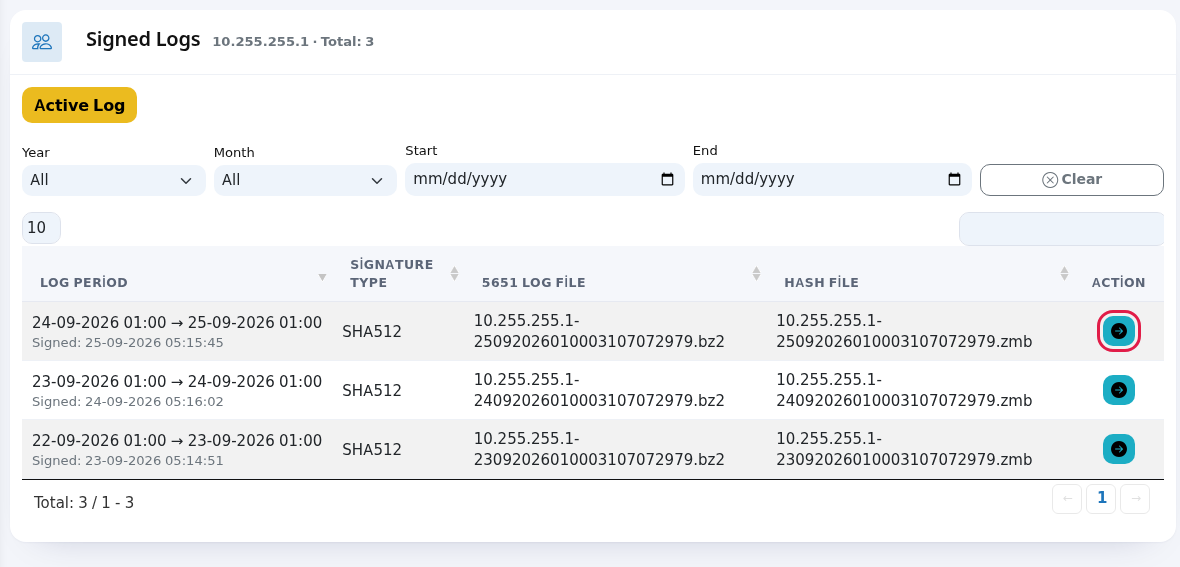Viewport: 1180px width, 567px height.
Task: Select page 1 in pagination
Action: coord(1101,498)
